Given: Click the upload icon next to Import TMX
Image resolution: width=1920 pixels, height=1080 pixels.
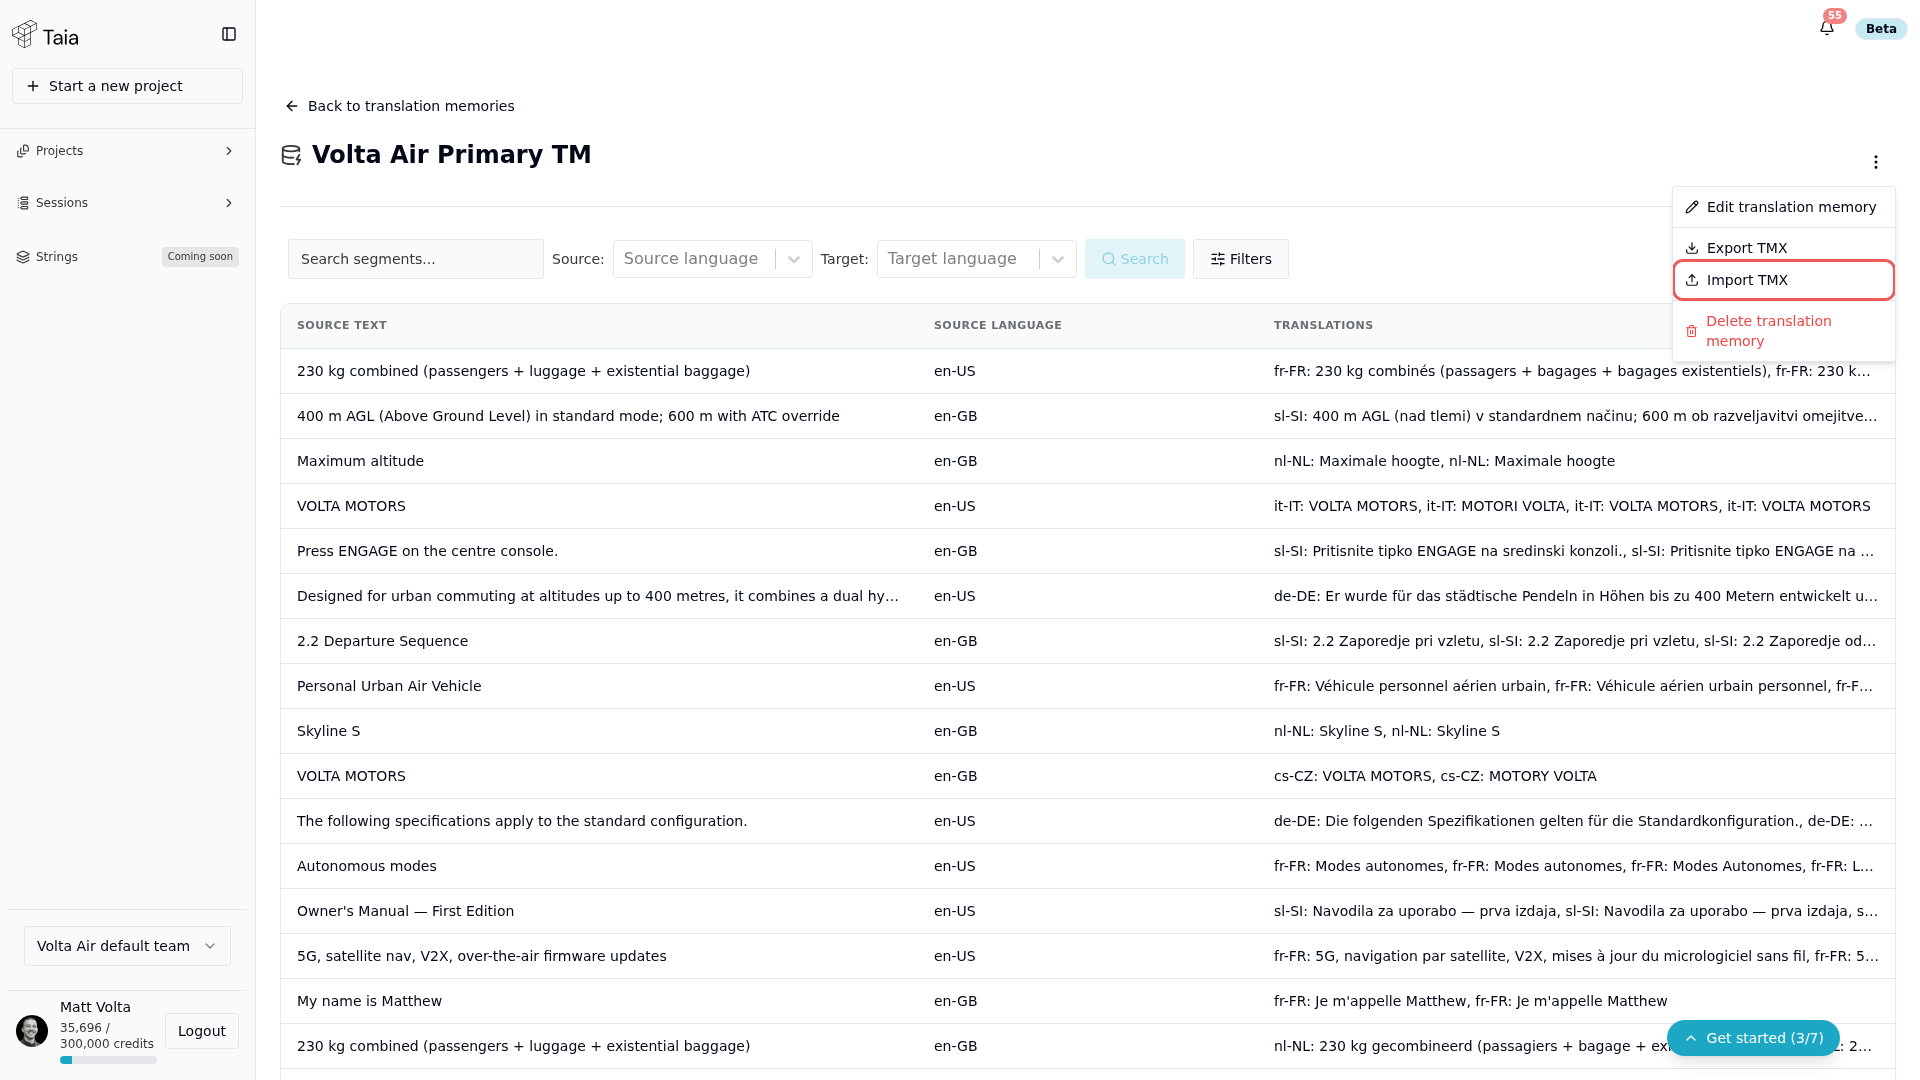Looking at the screenshot, I should 1692,280.
